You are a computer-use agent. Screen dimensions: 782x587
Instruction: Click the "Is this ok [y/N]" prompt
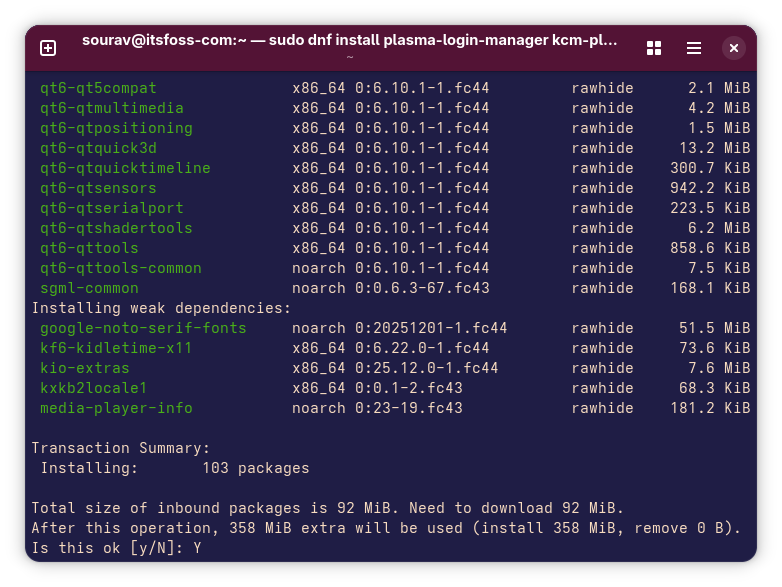tap(107, 548)
